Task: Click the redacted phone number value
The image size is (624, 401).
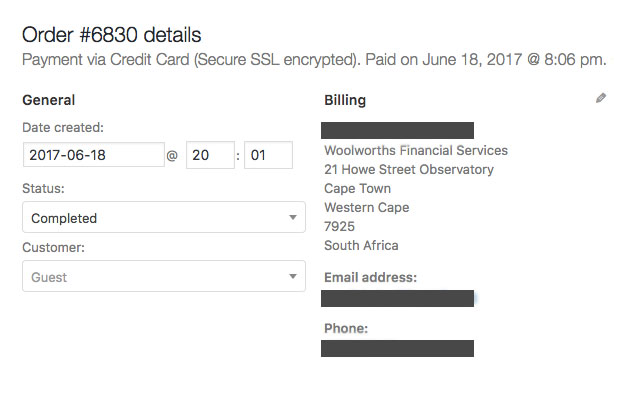Action: (397, 348)
